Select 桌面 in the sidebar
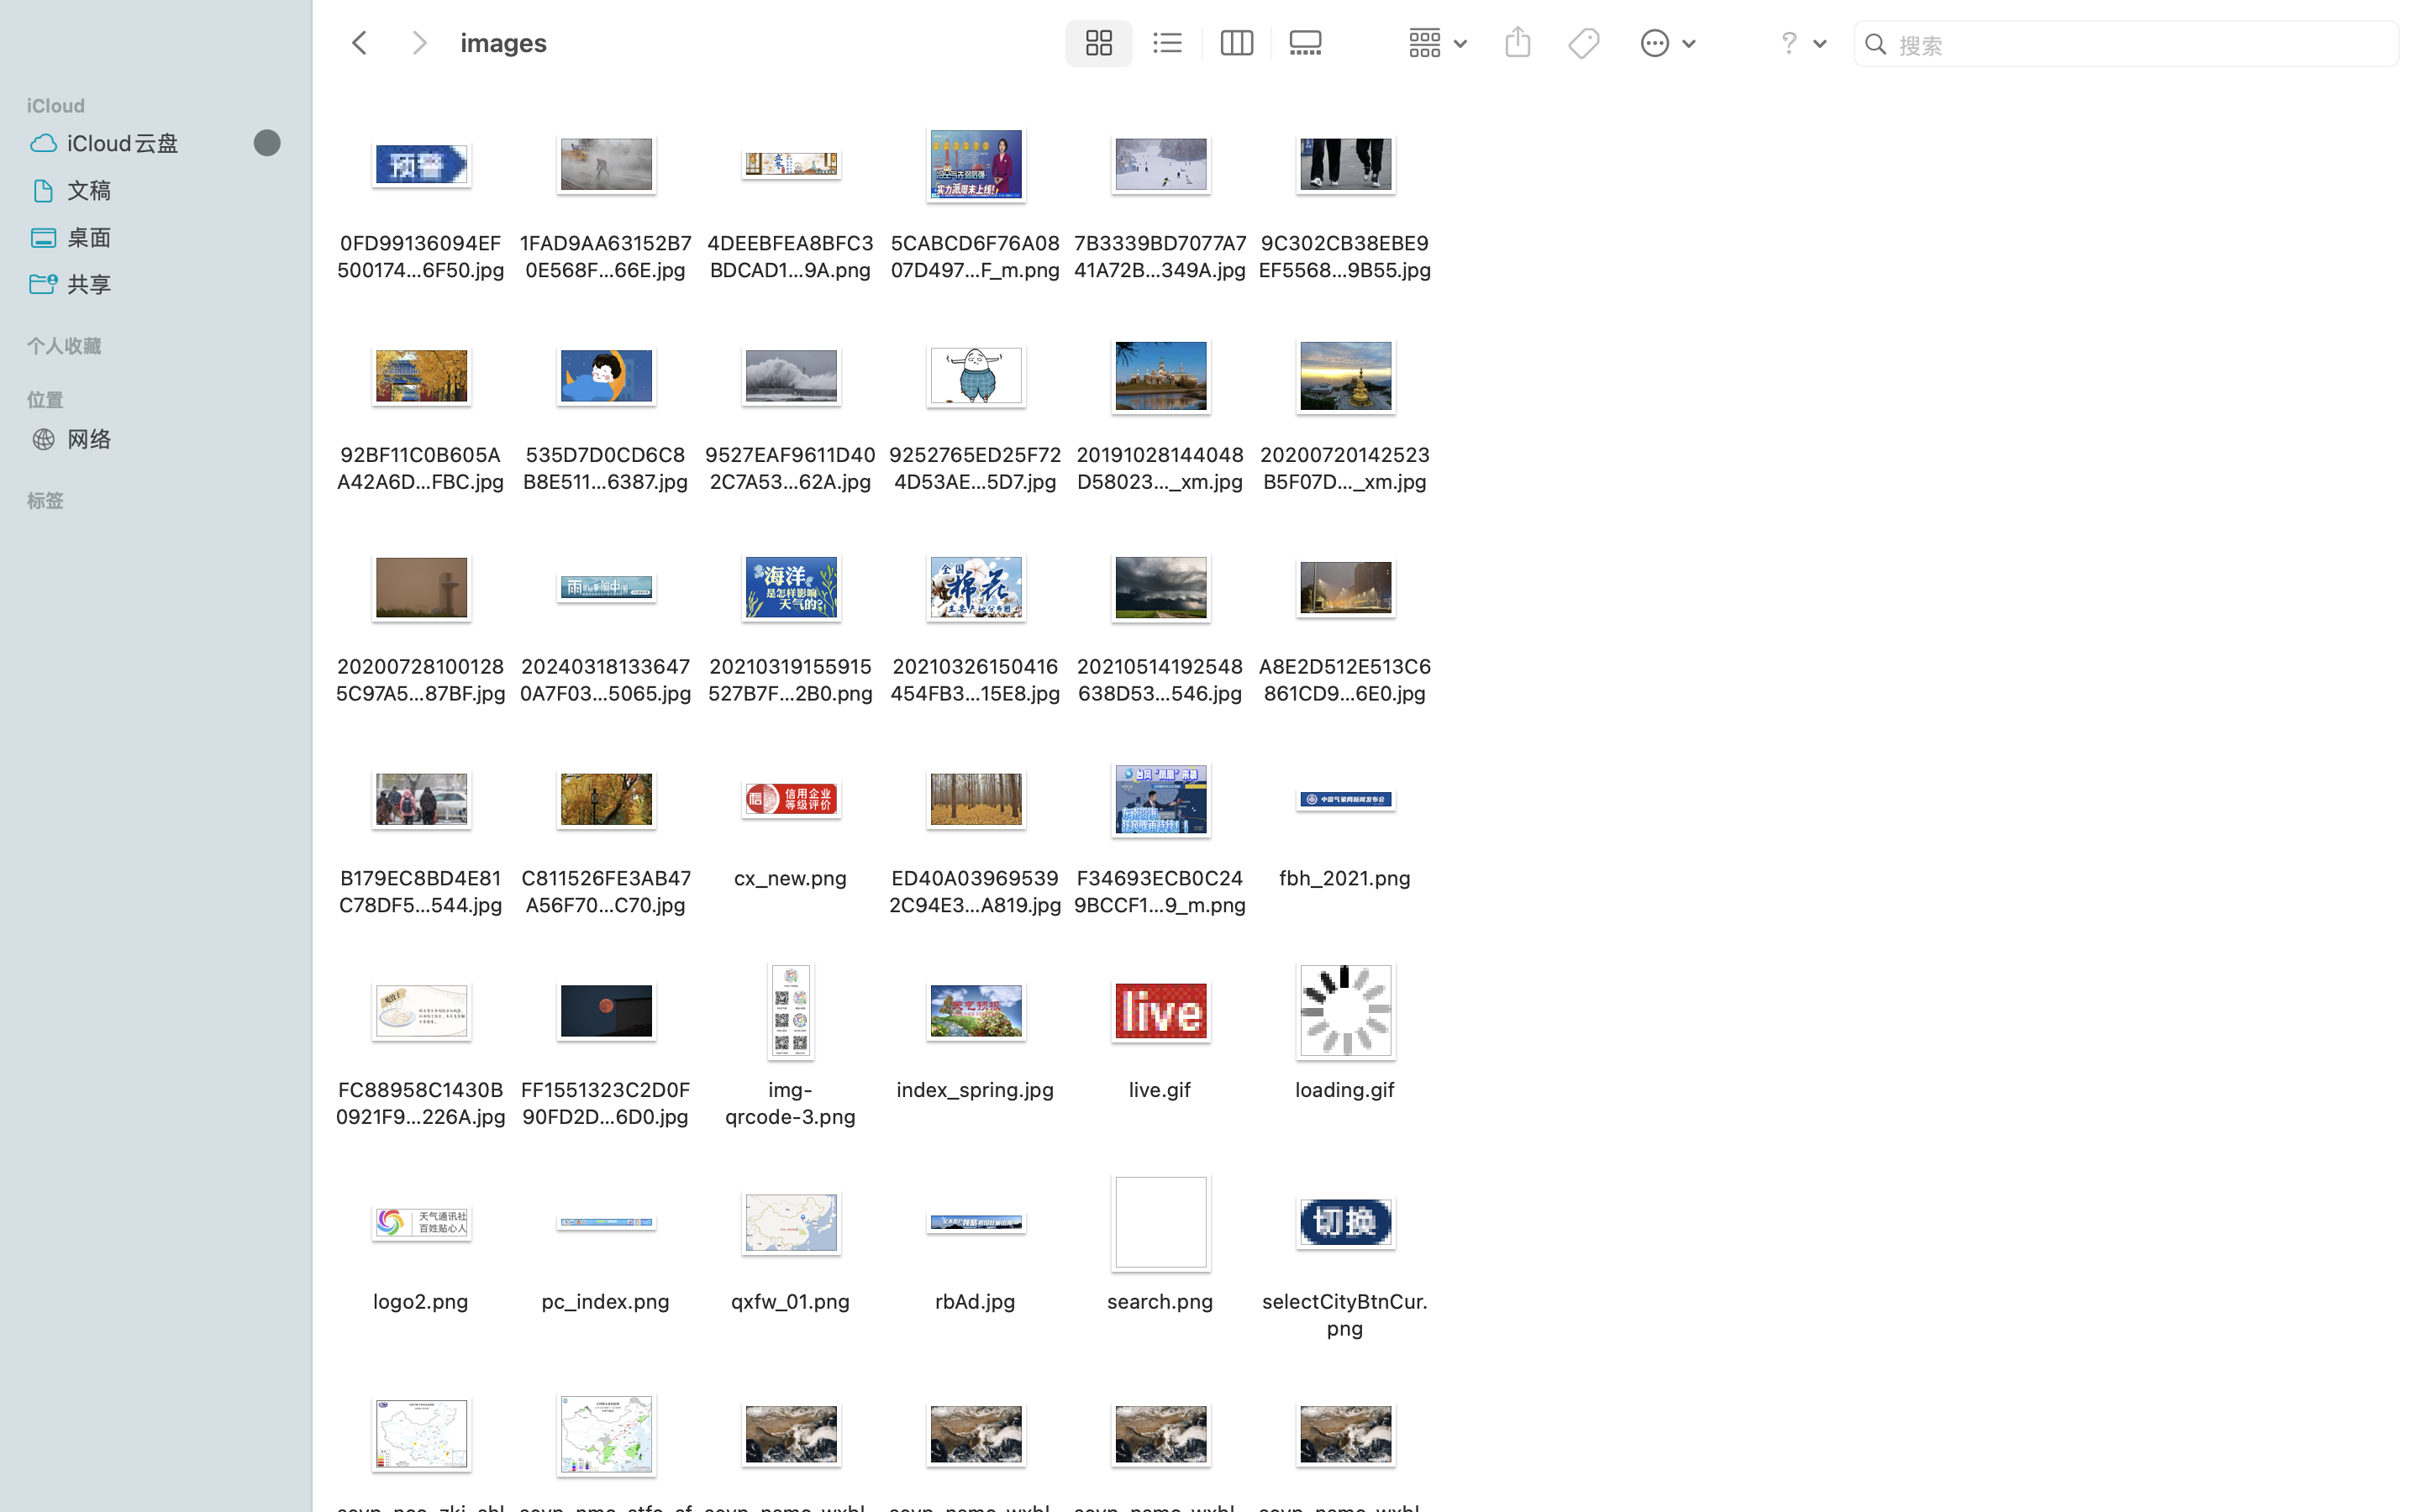The image size is (2420, 1512). pyautogui.click(x=89, y=237)
